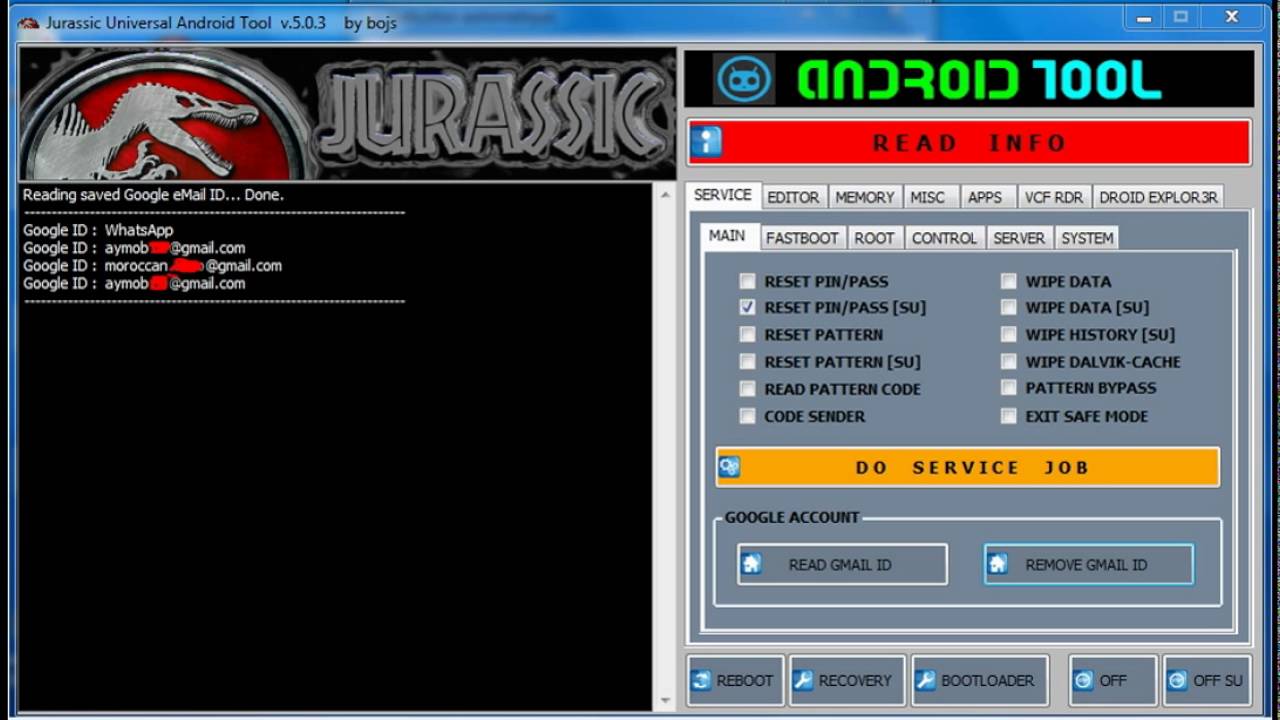Screen dimensions: 1280x720
Task: Click the moroccan gmail.com log entry
Action: (x=152, y=266)
